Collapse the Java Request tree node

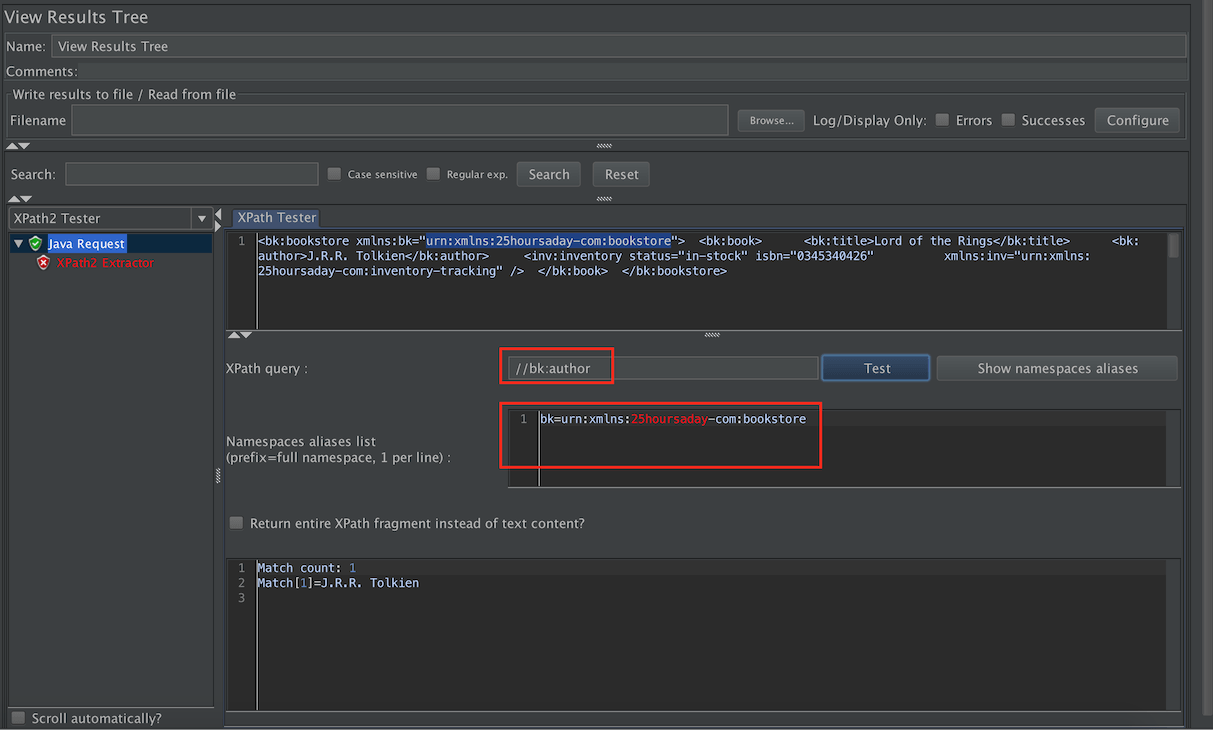(x=18, y=243)
